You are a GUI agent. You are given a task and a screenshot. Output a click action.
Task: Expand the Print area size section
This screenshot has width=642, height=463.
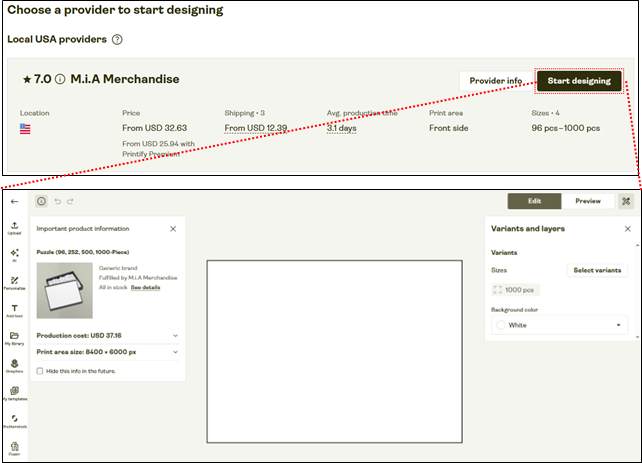pos(175,351)
